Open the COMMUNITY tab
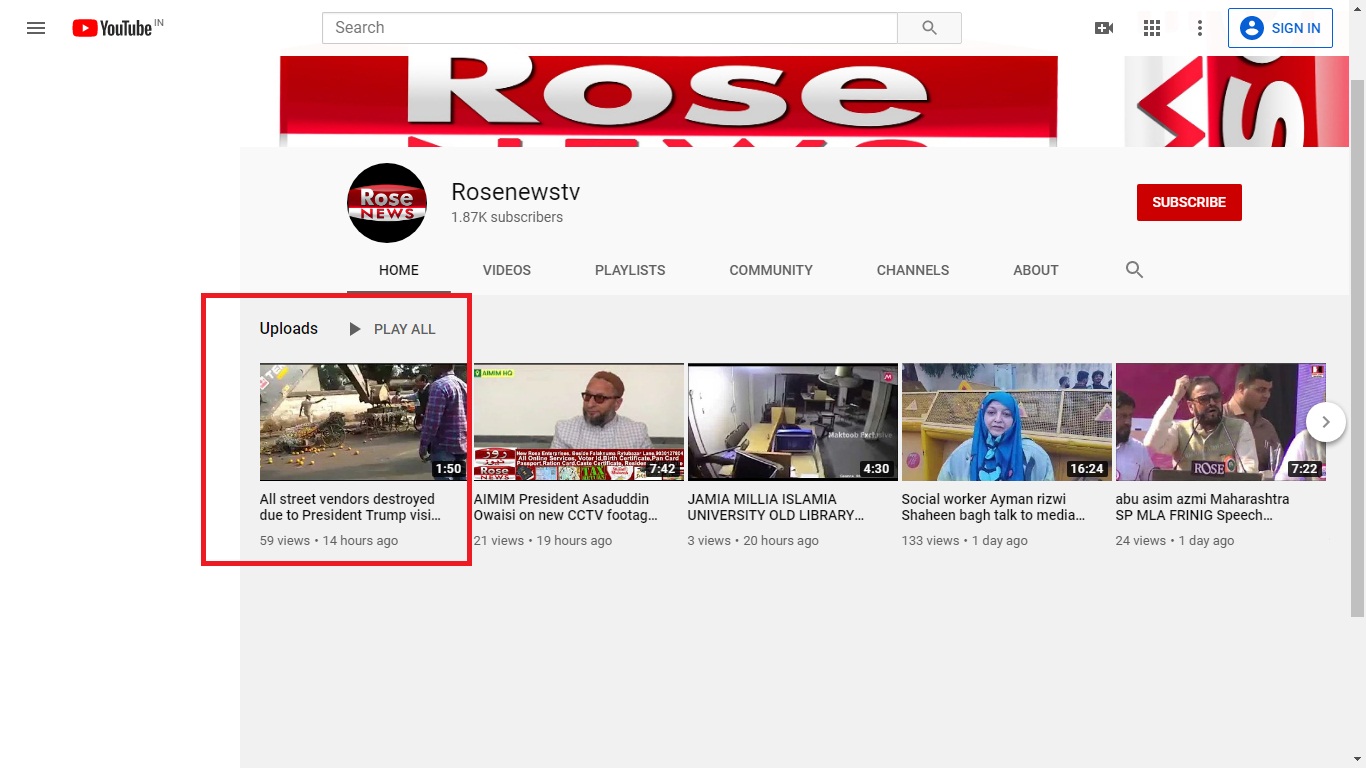 tap(771, 270)
